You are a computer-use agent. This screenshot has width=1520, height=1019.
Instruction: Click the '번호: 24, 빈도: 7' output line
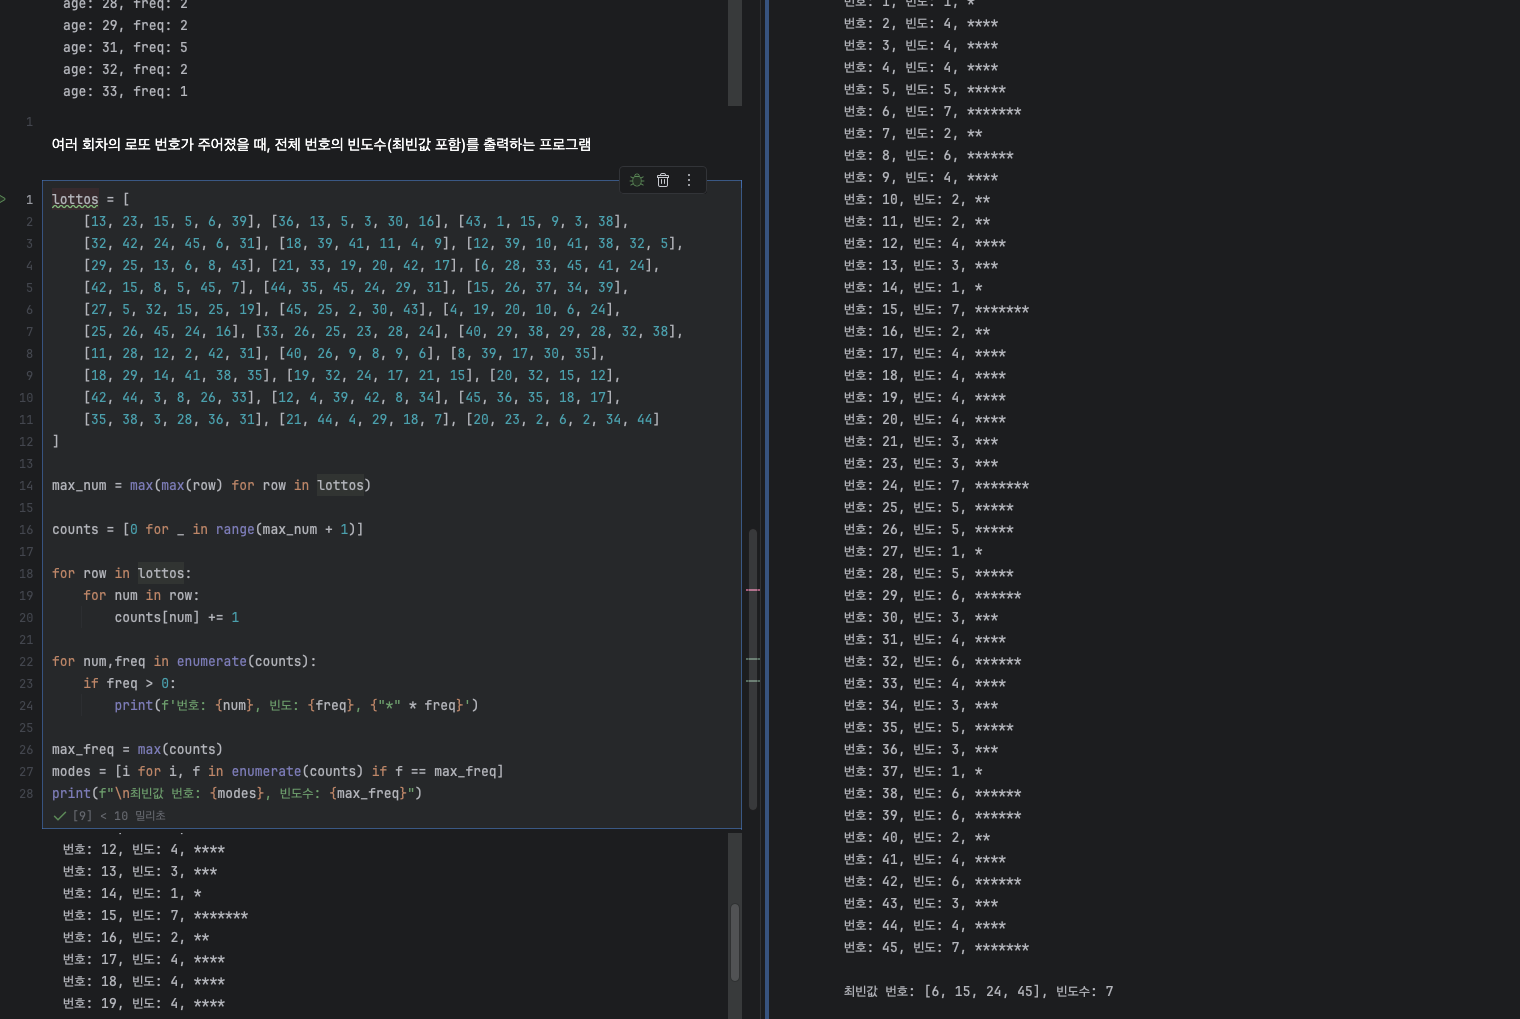(x=936, y=485)
